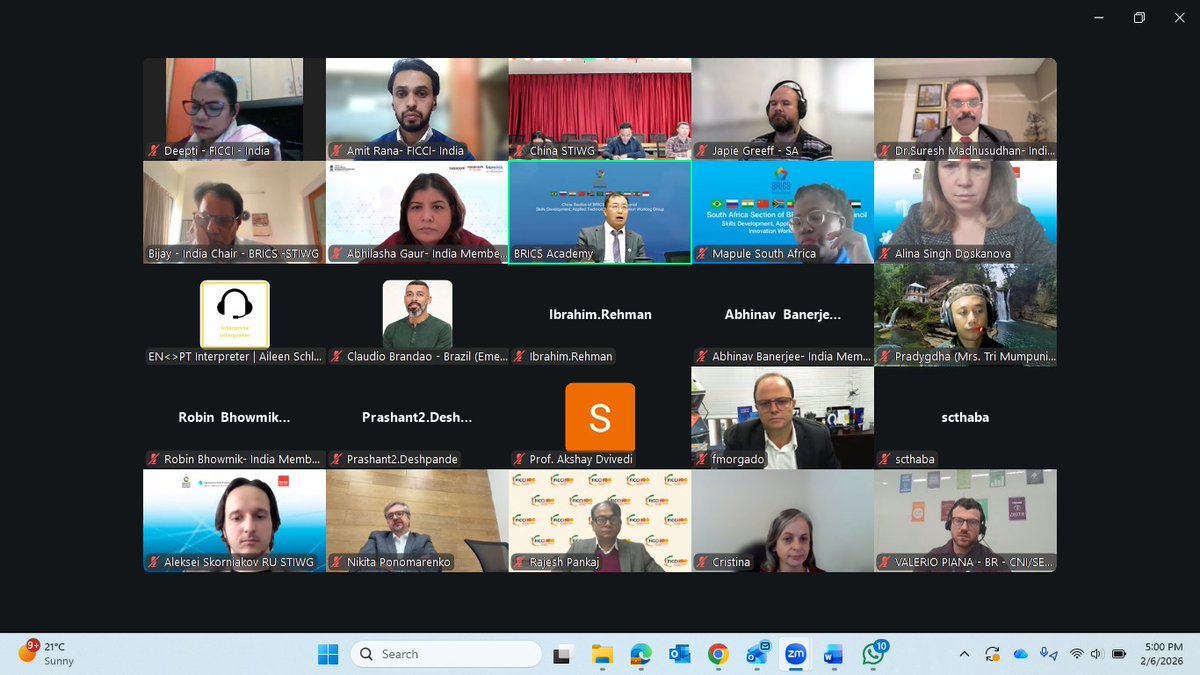This screenshot has width=1200, height=675.
Task: Click the EN<>PT Interpreter headset avatar
Action: tap(235, 314)
